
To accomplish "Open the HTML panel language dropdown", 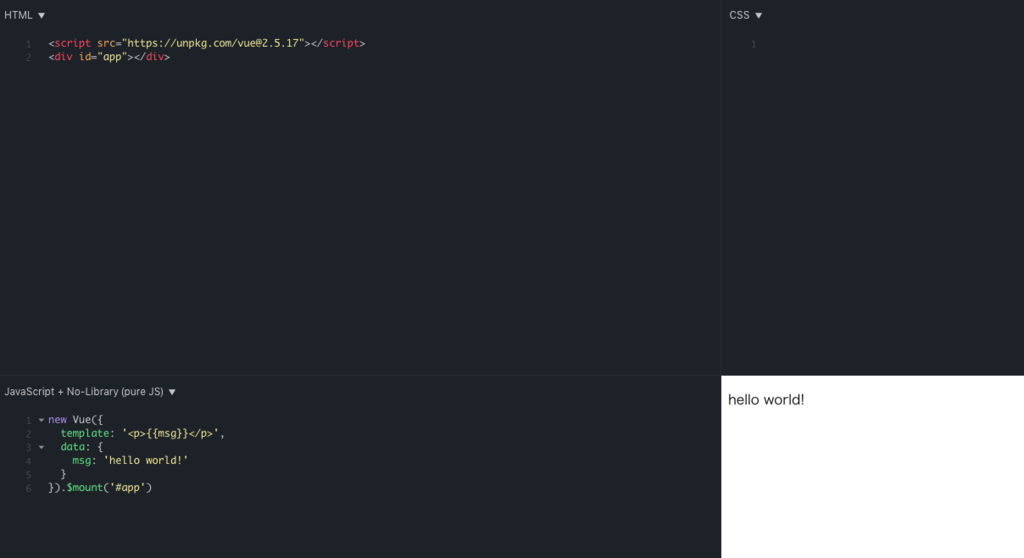I will [x=25, y=15].
